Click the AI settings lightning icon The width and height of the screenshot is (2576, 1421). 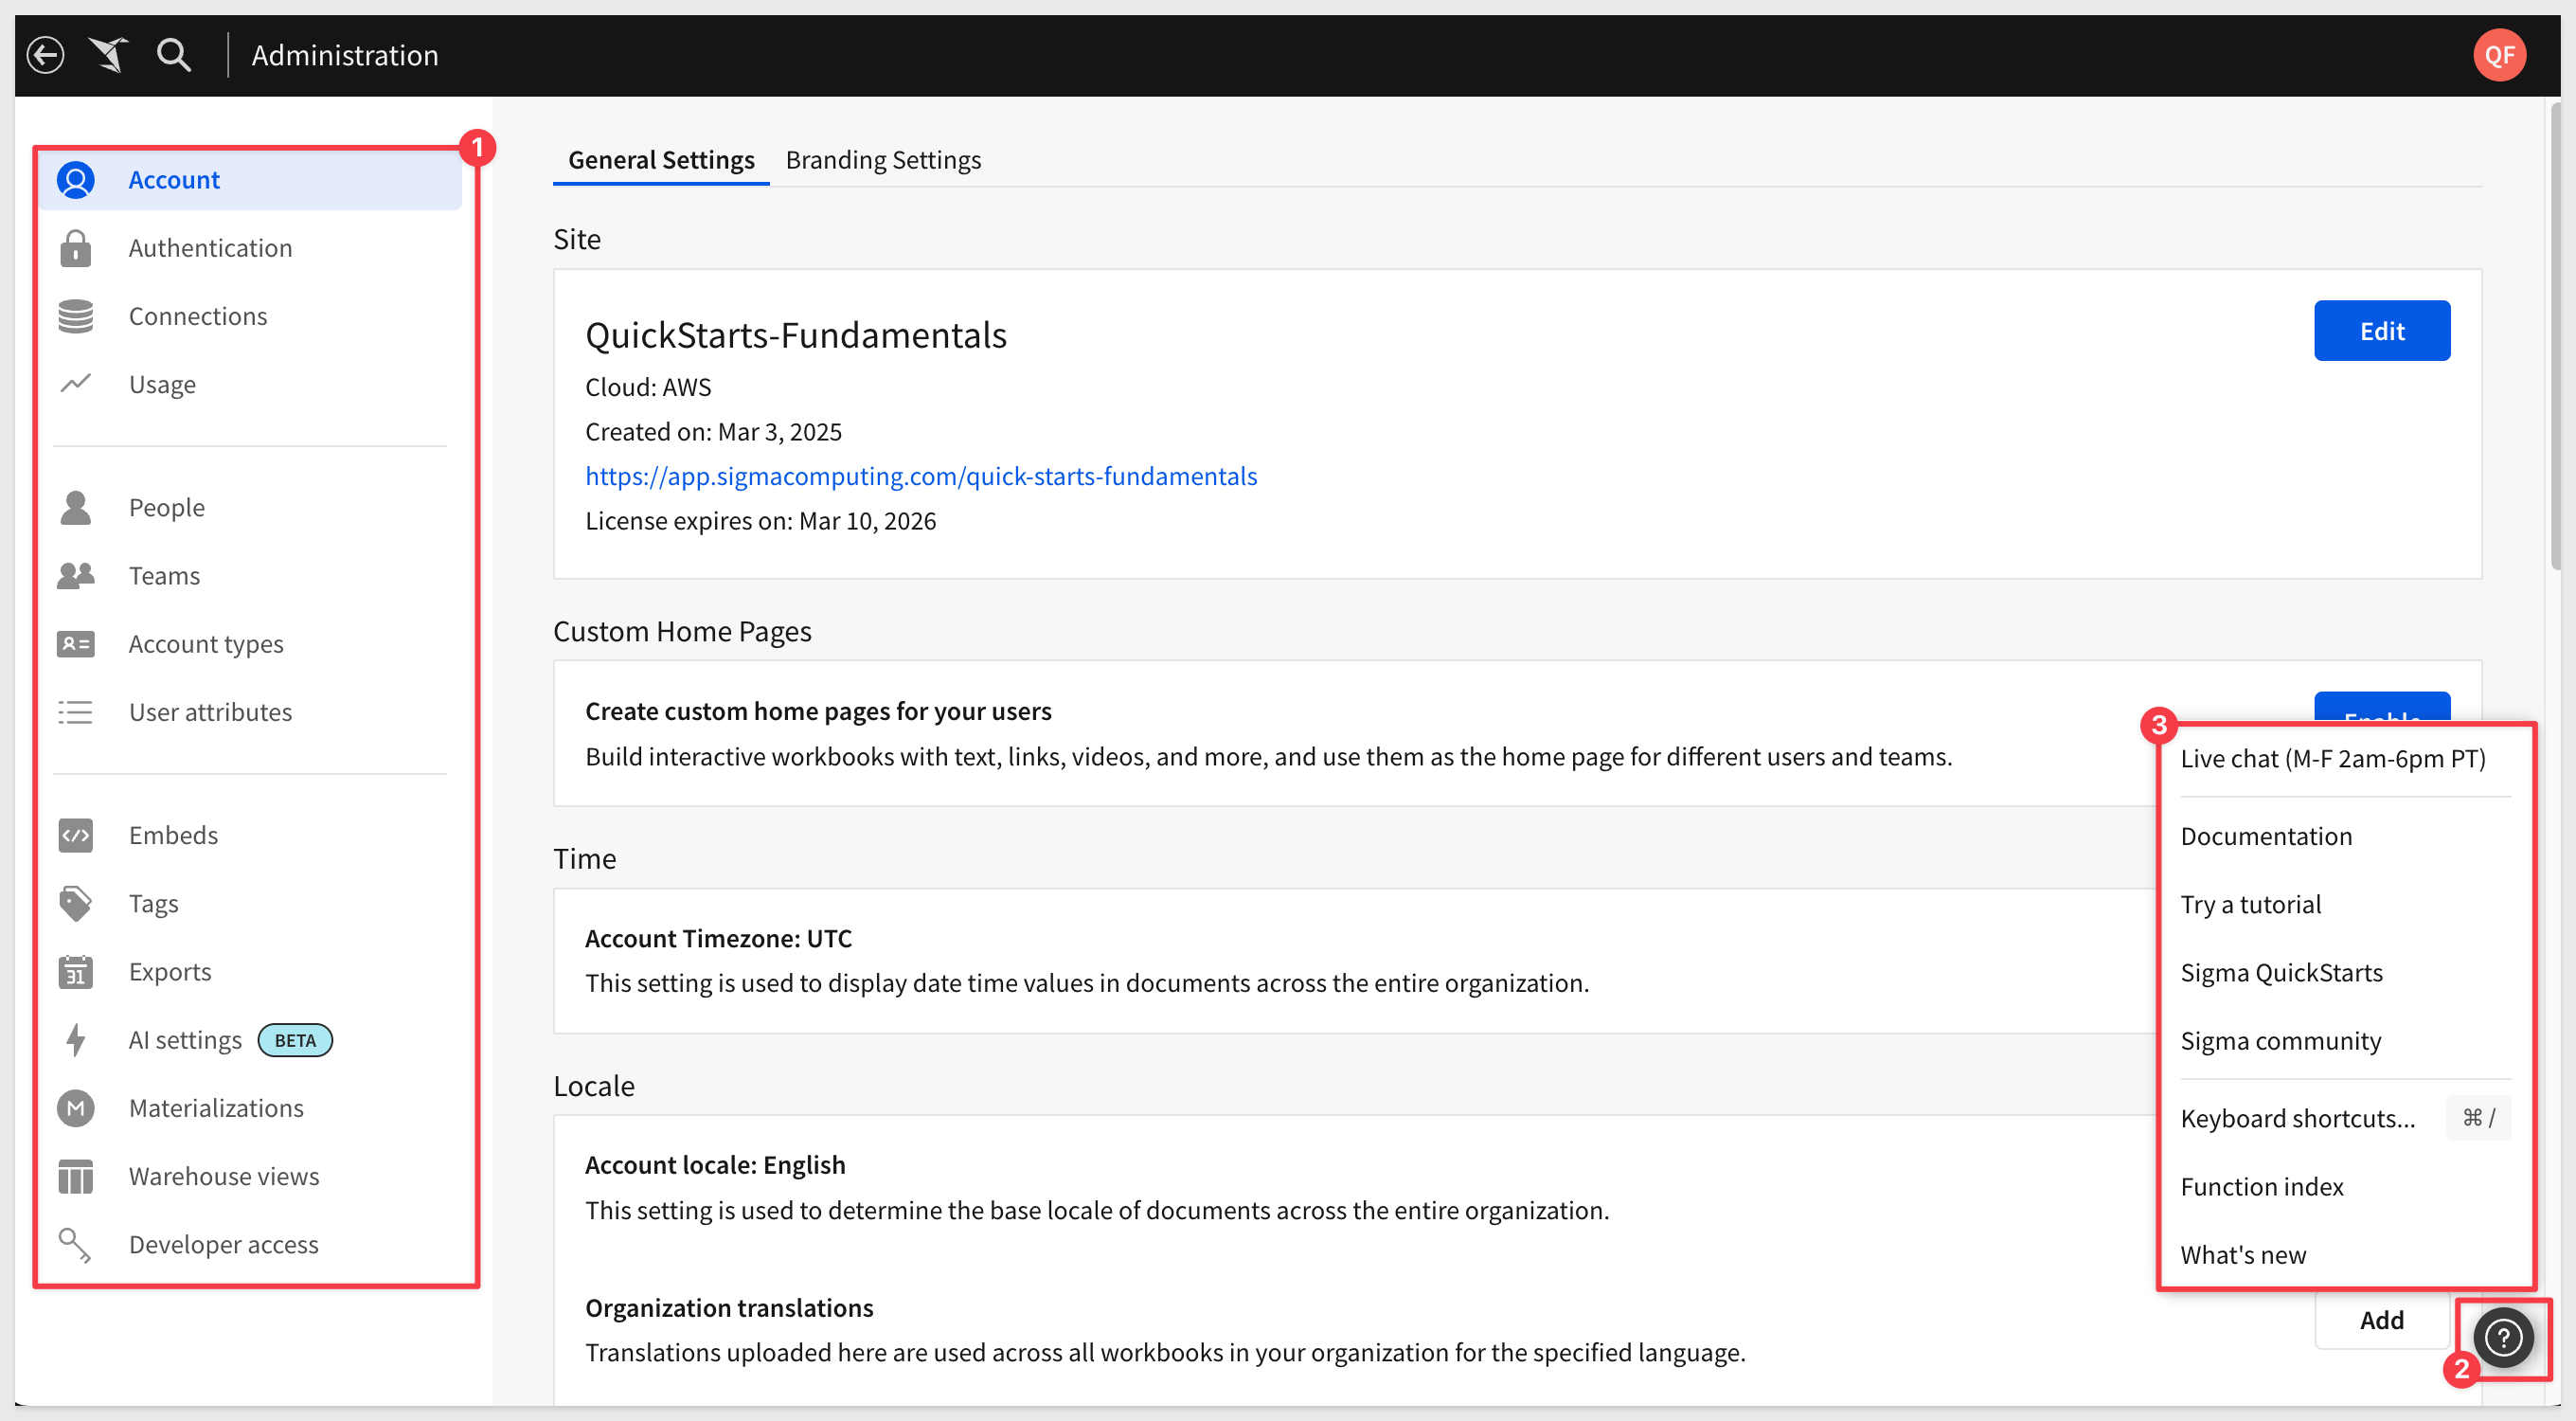(76, 1040)
